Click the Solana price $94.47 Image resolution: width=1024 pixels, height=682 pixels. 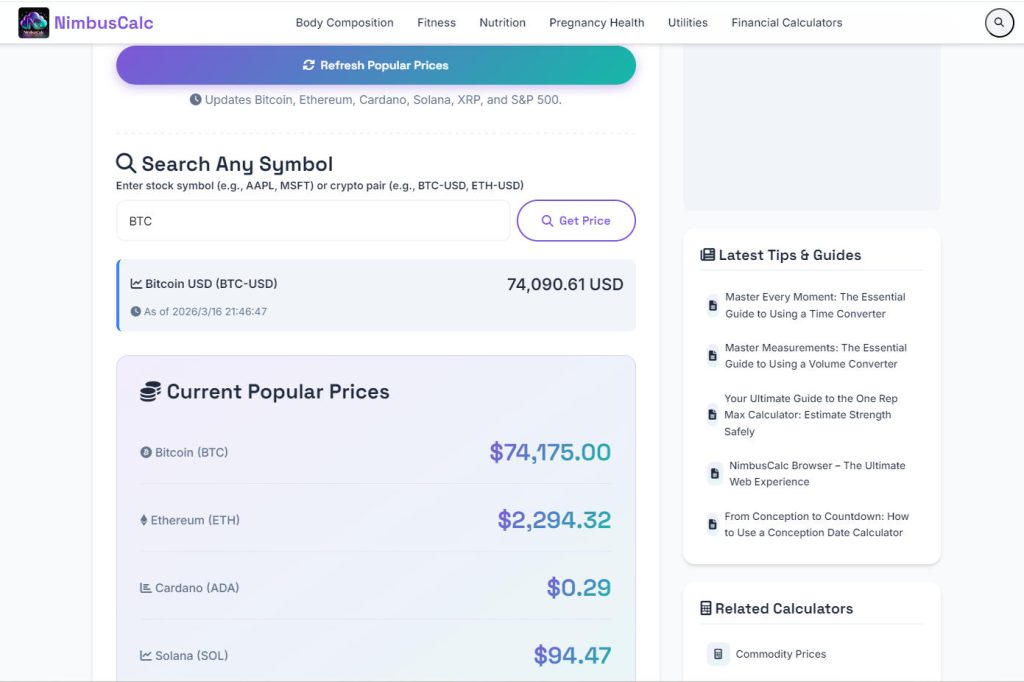(x=572, y=655)
